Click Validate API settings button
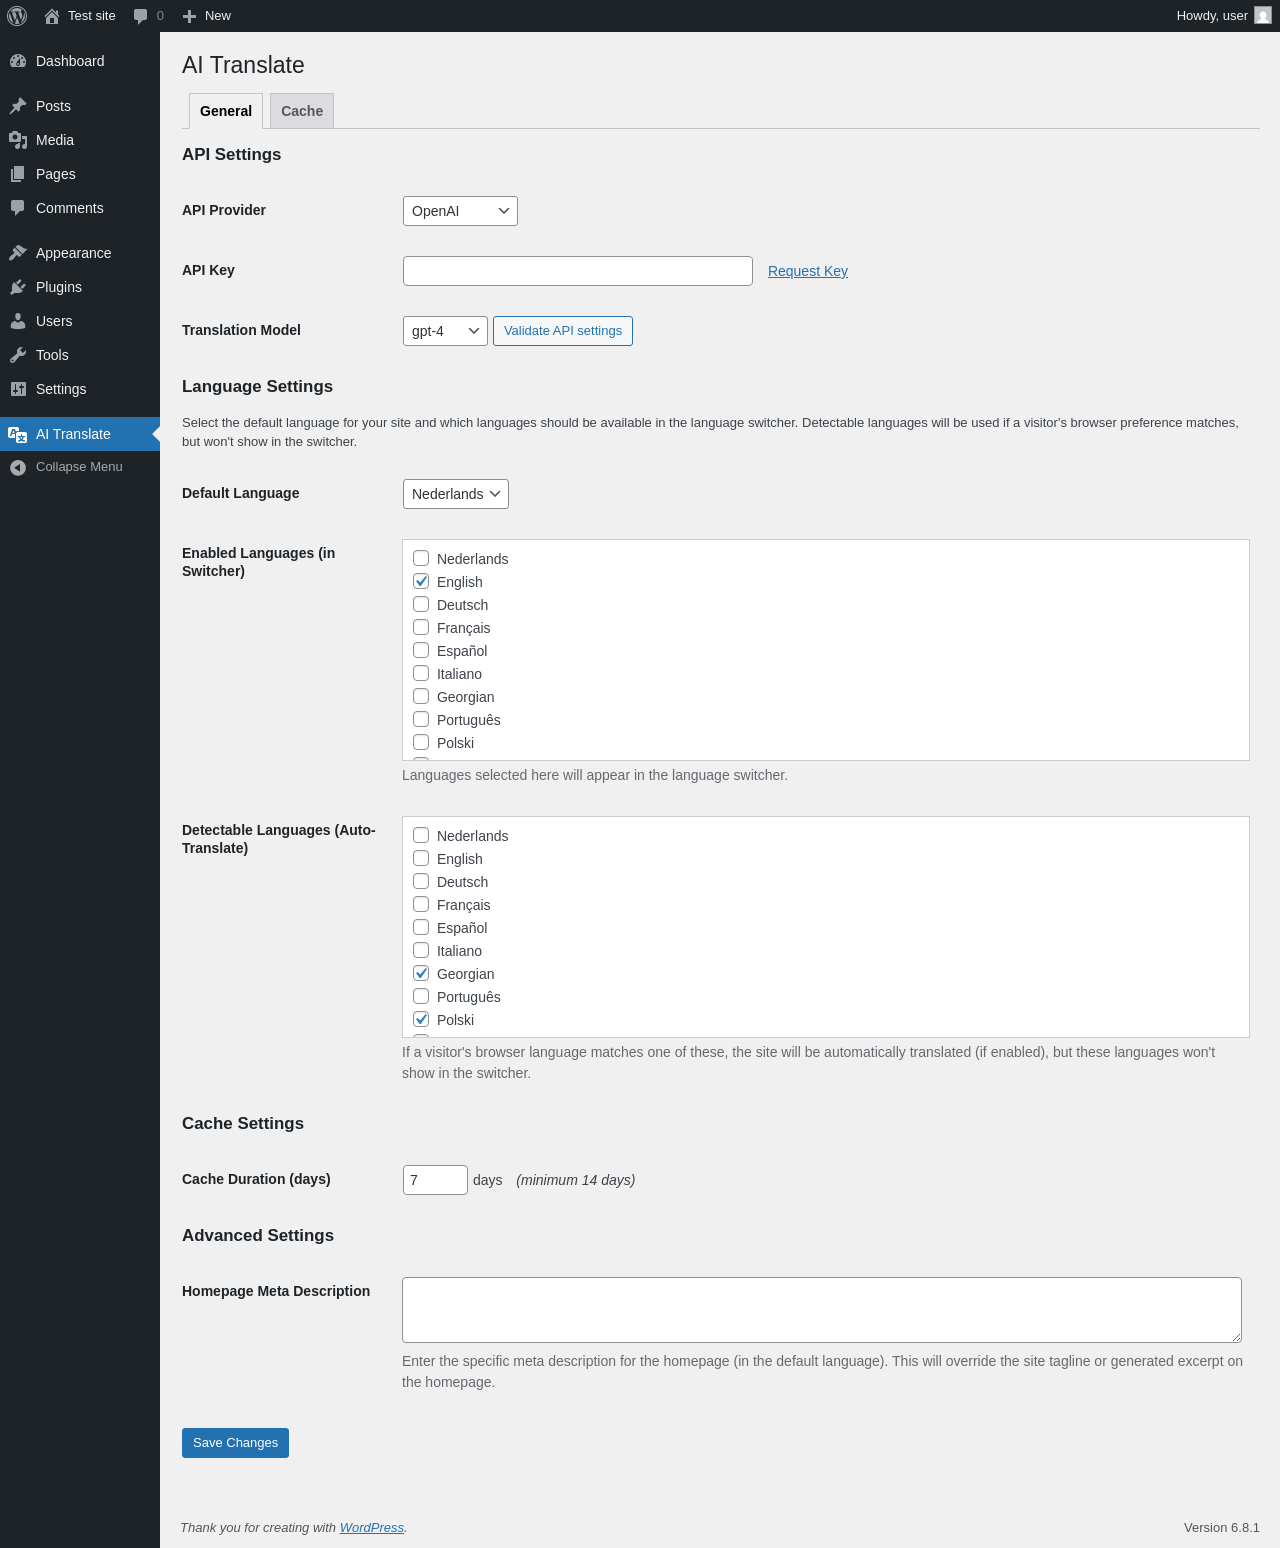1280x1548 pixels. (563, 331)
